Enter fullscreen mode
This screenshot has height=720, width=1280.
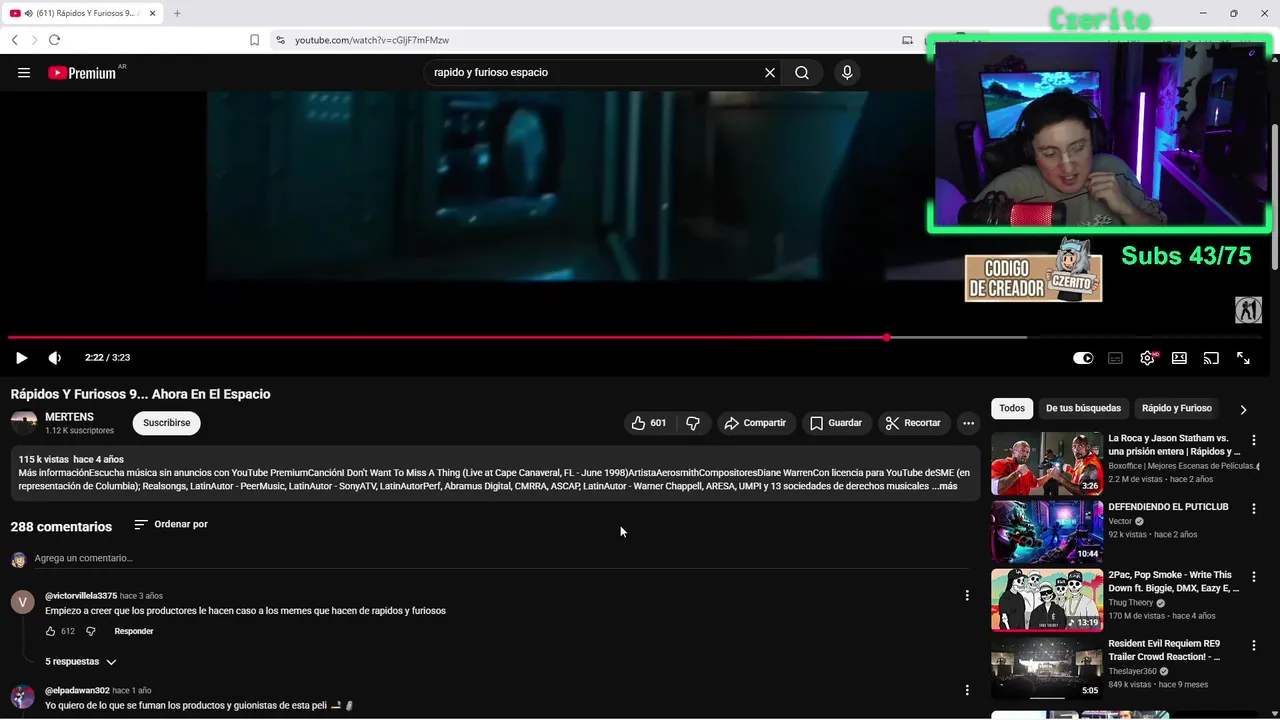(x=1243, y=358)
